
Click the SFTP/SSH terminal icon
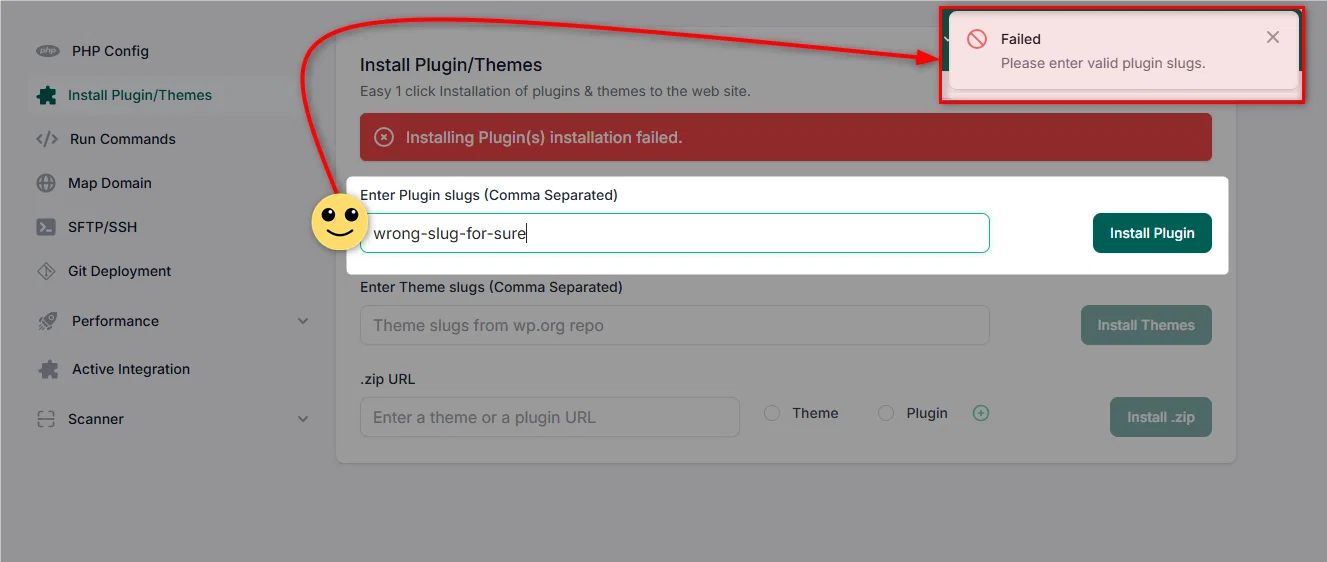(46, 227)
